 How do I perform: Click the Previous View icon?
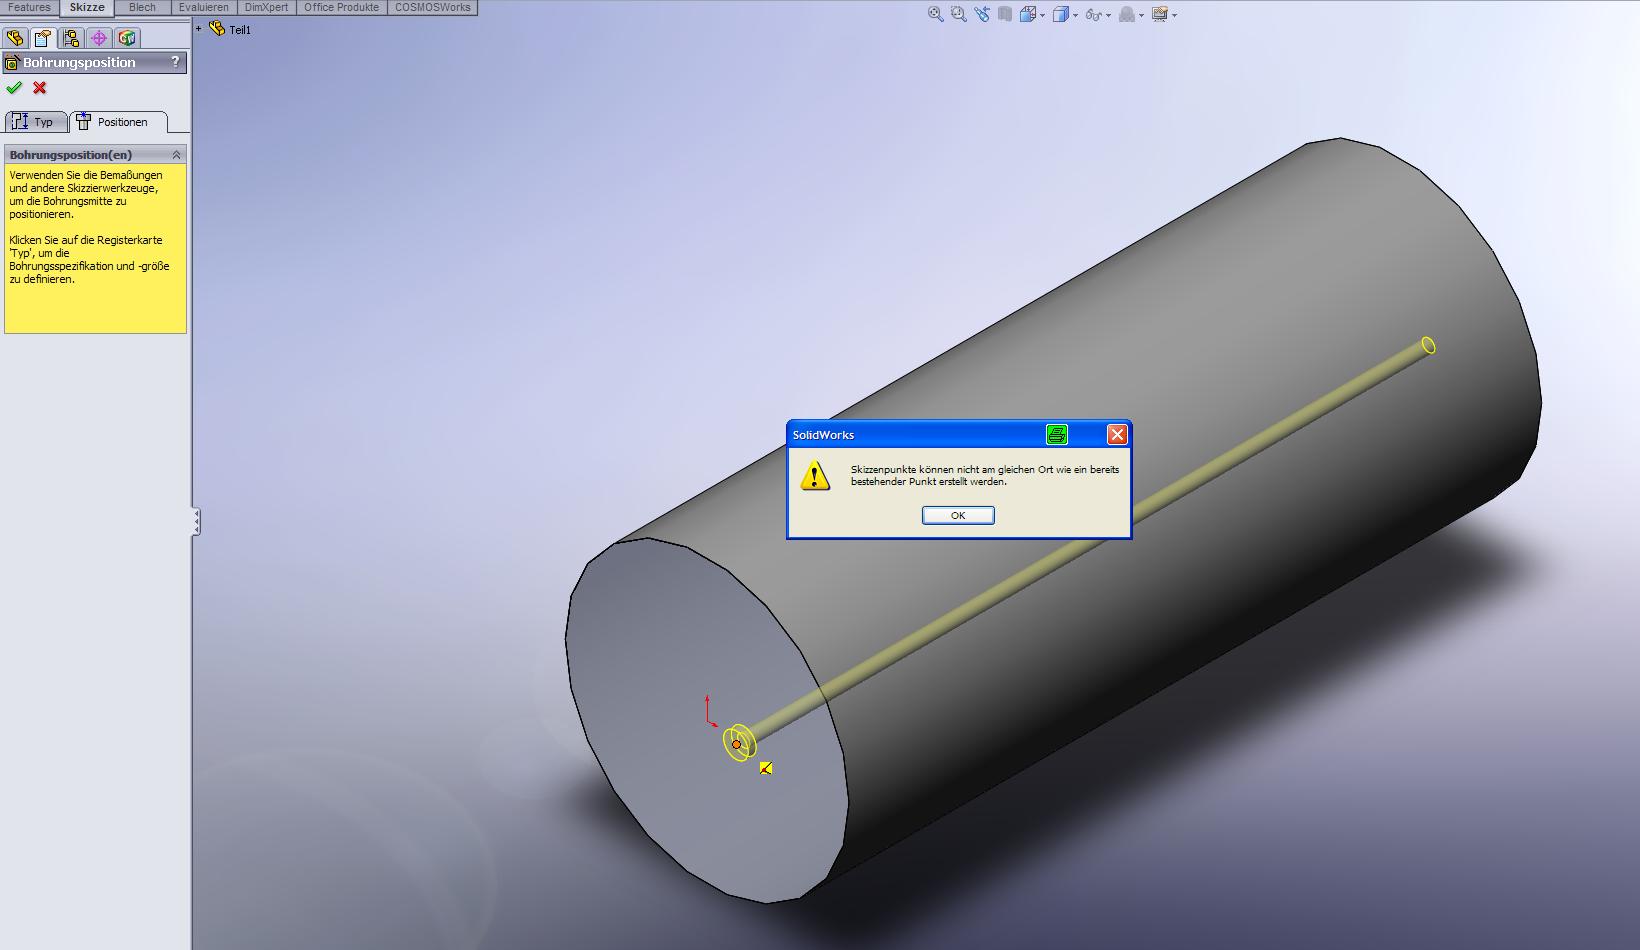[982, 14]
